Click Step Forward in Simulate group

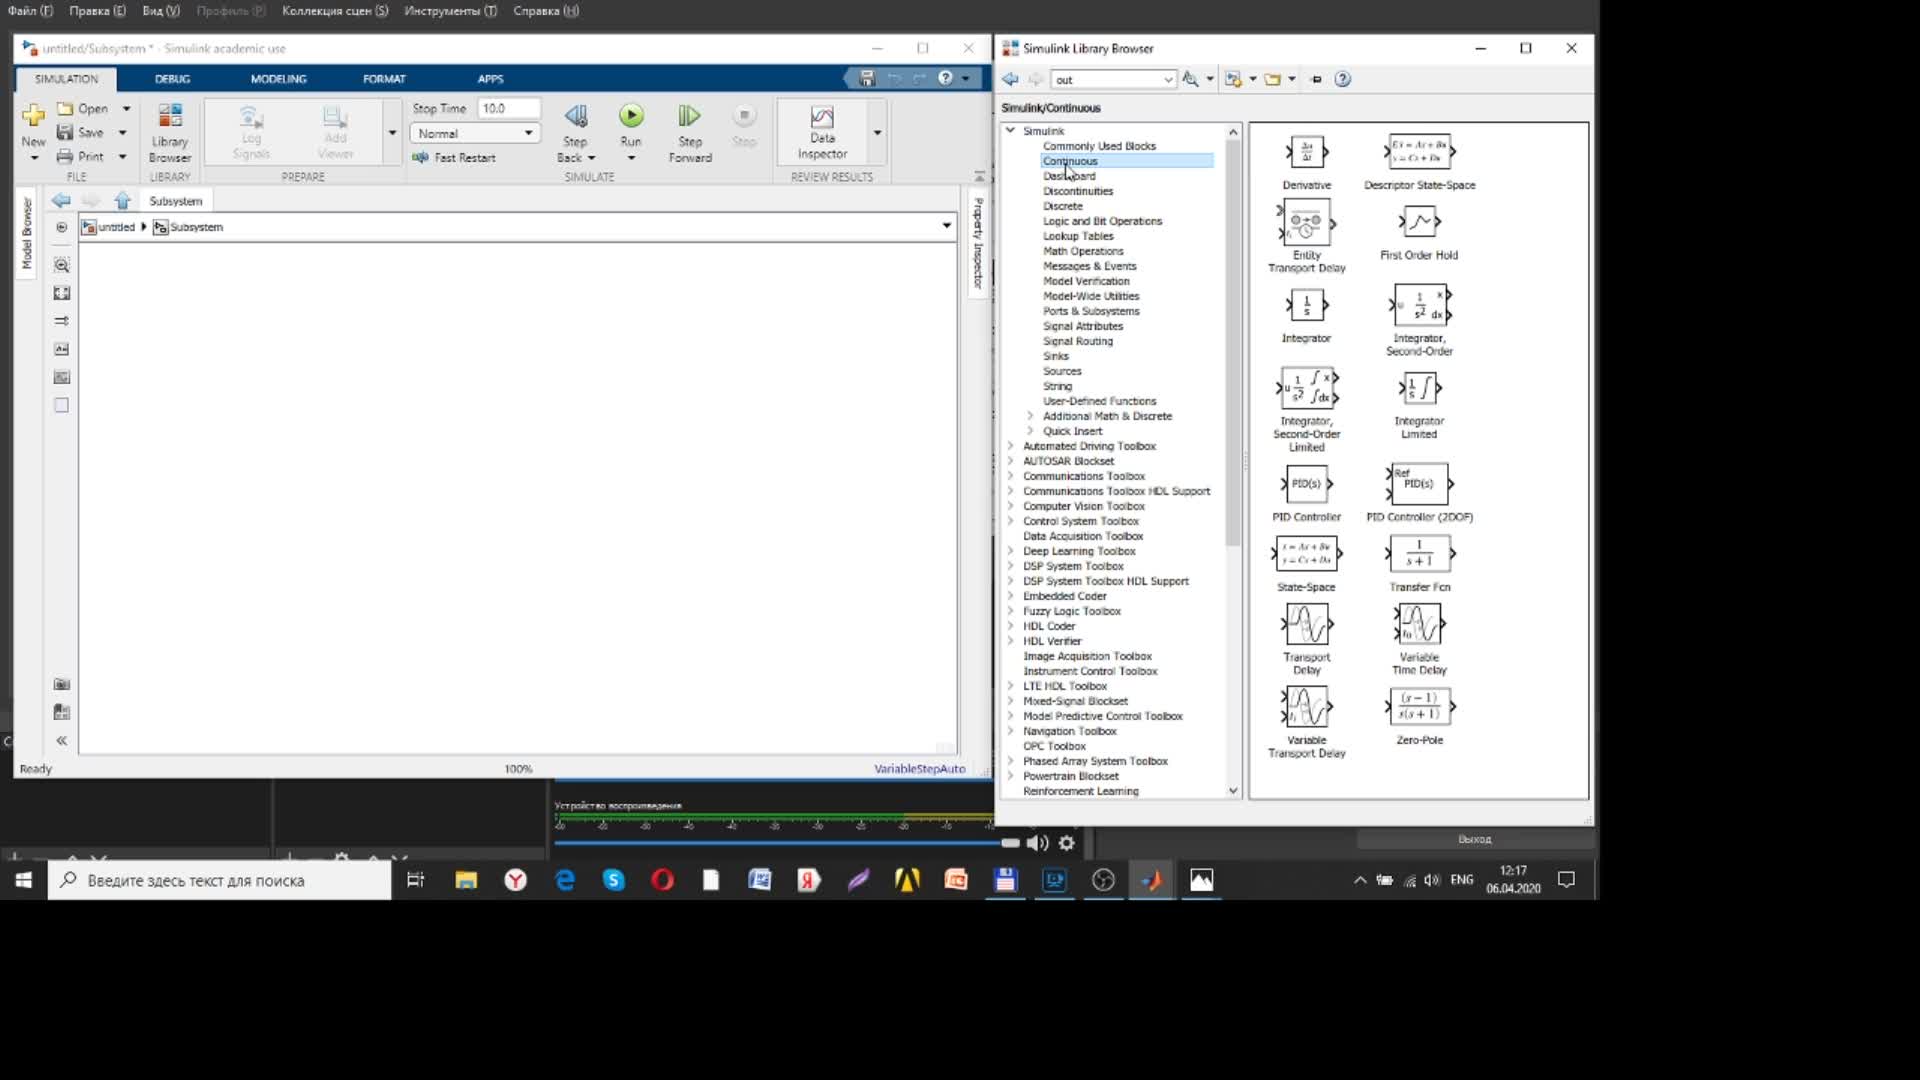click(690, 133)
